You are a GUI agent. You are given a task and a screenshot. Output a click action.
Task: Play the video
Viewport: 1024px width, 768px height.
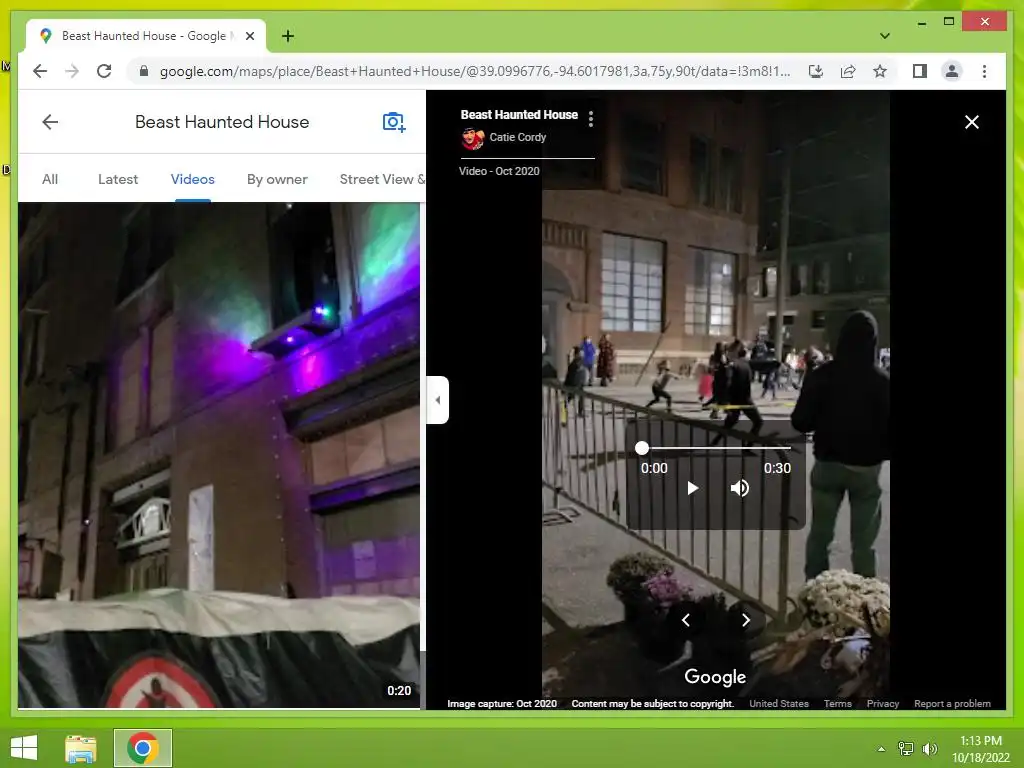[692, 488]
